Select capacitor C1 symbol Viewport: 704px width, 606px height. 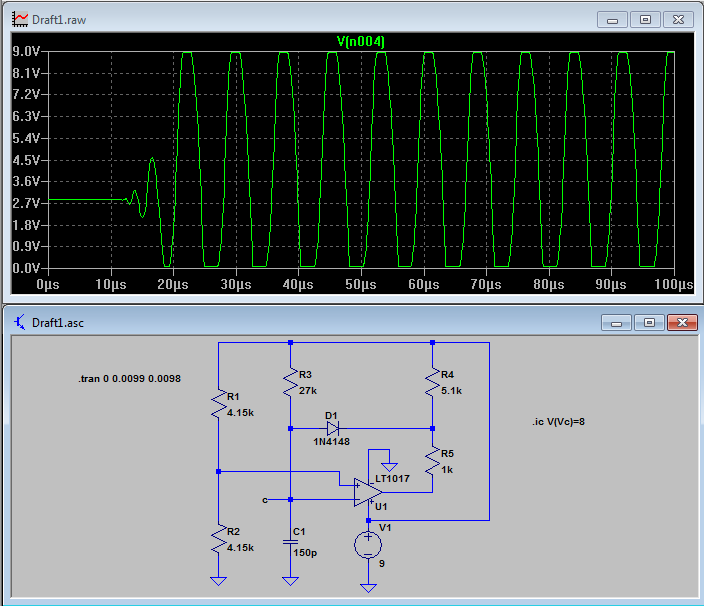tap(290, 540)
